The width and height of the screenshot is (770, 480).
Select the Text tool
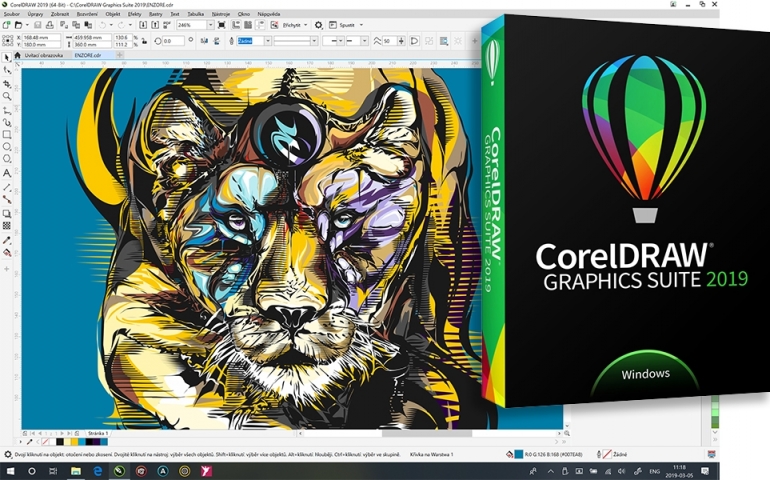tap(7, 173)
